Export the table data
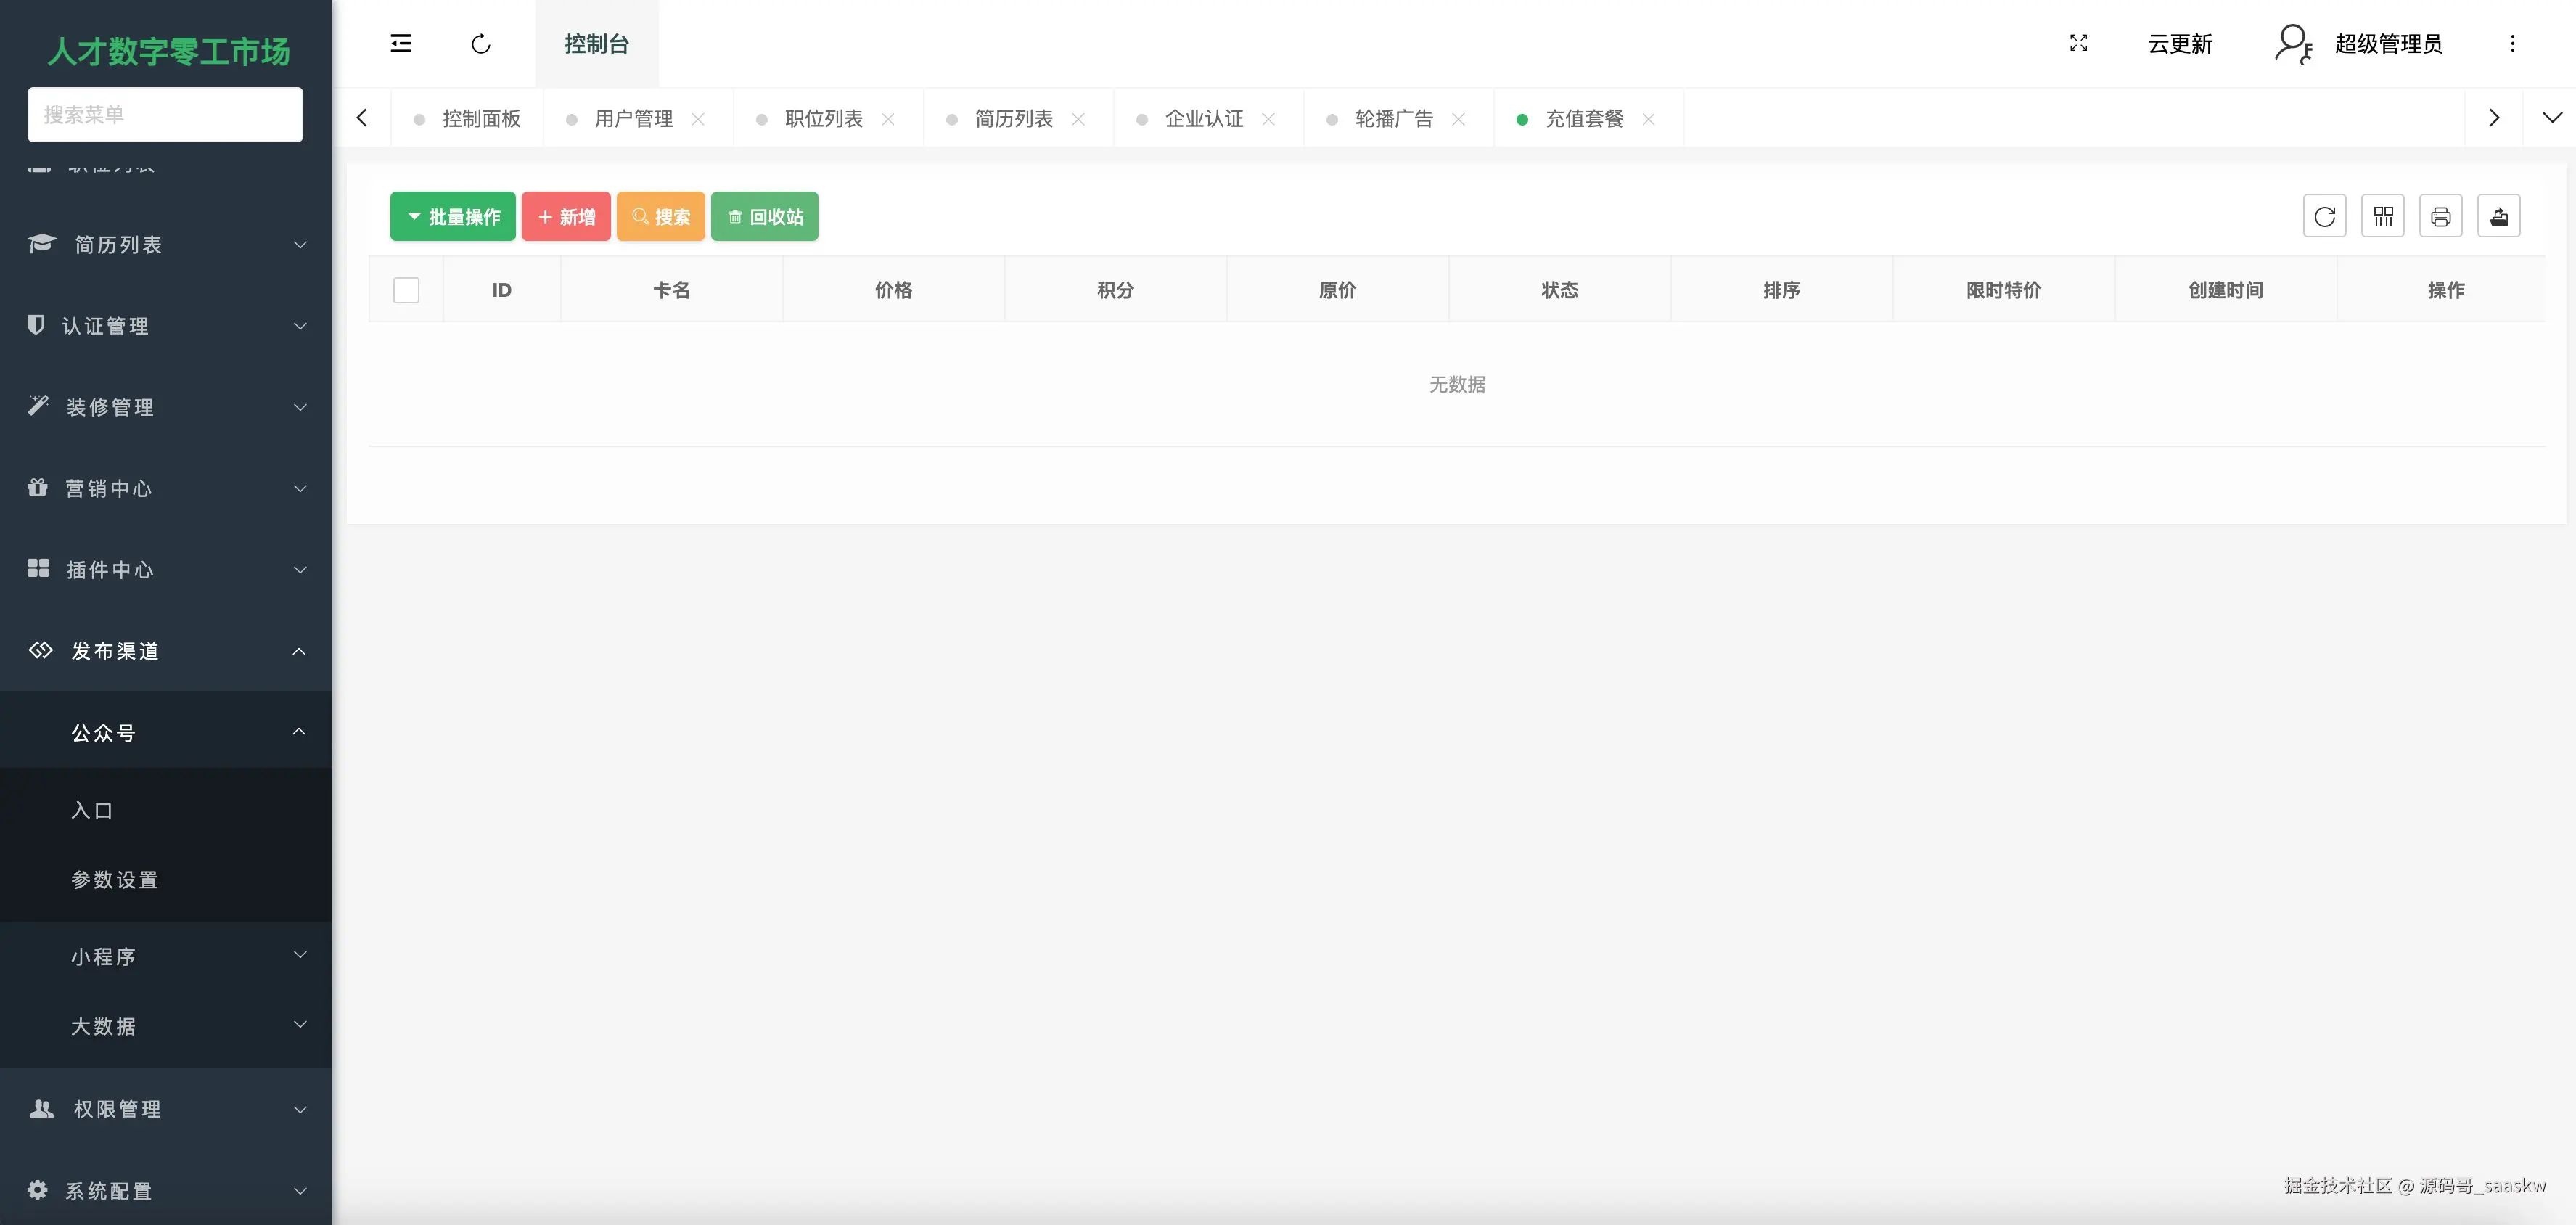Image resolution: width=2576 pixels, height=1225 pixels. [2498, 216]
